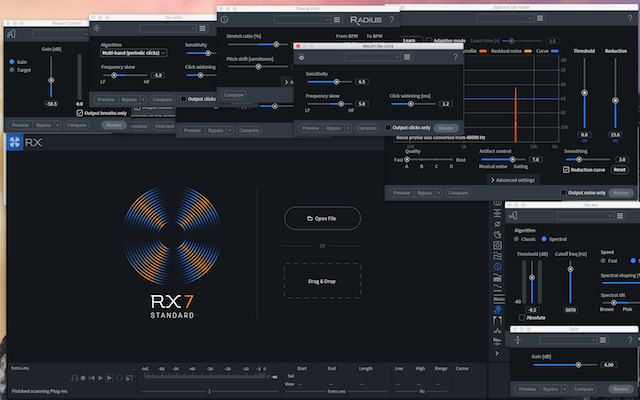The height and width of the screenshot is (400, 640).
Task: Open help in Spectral De-noise window
Action: [630, 18]
